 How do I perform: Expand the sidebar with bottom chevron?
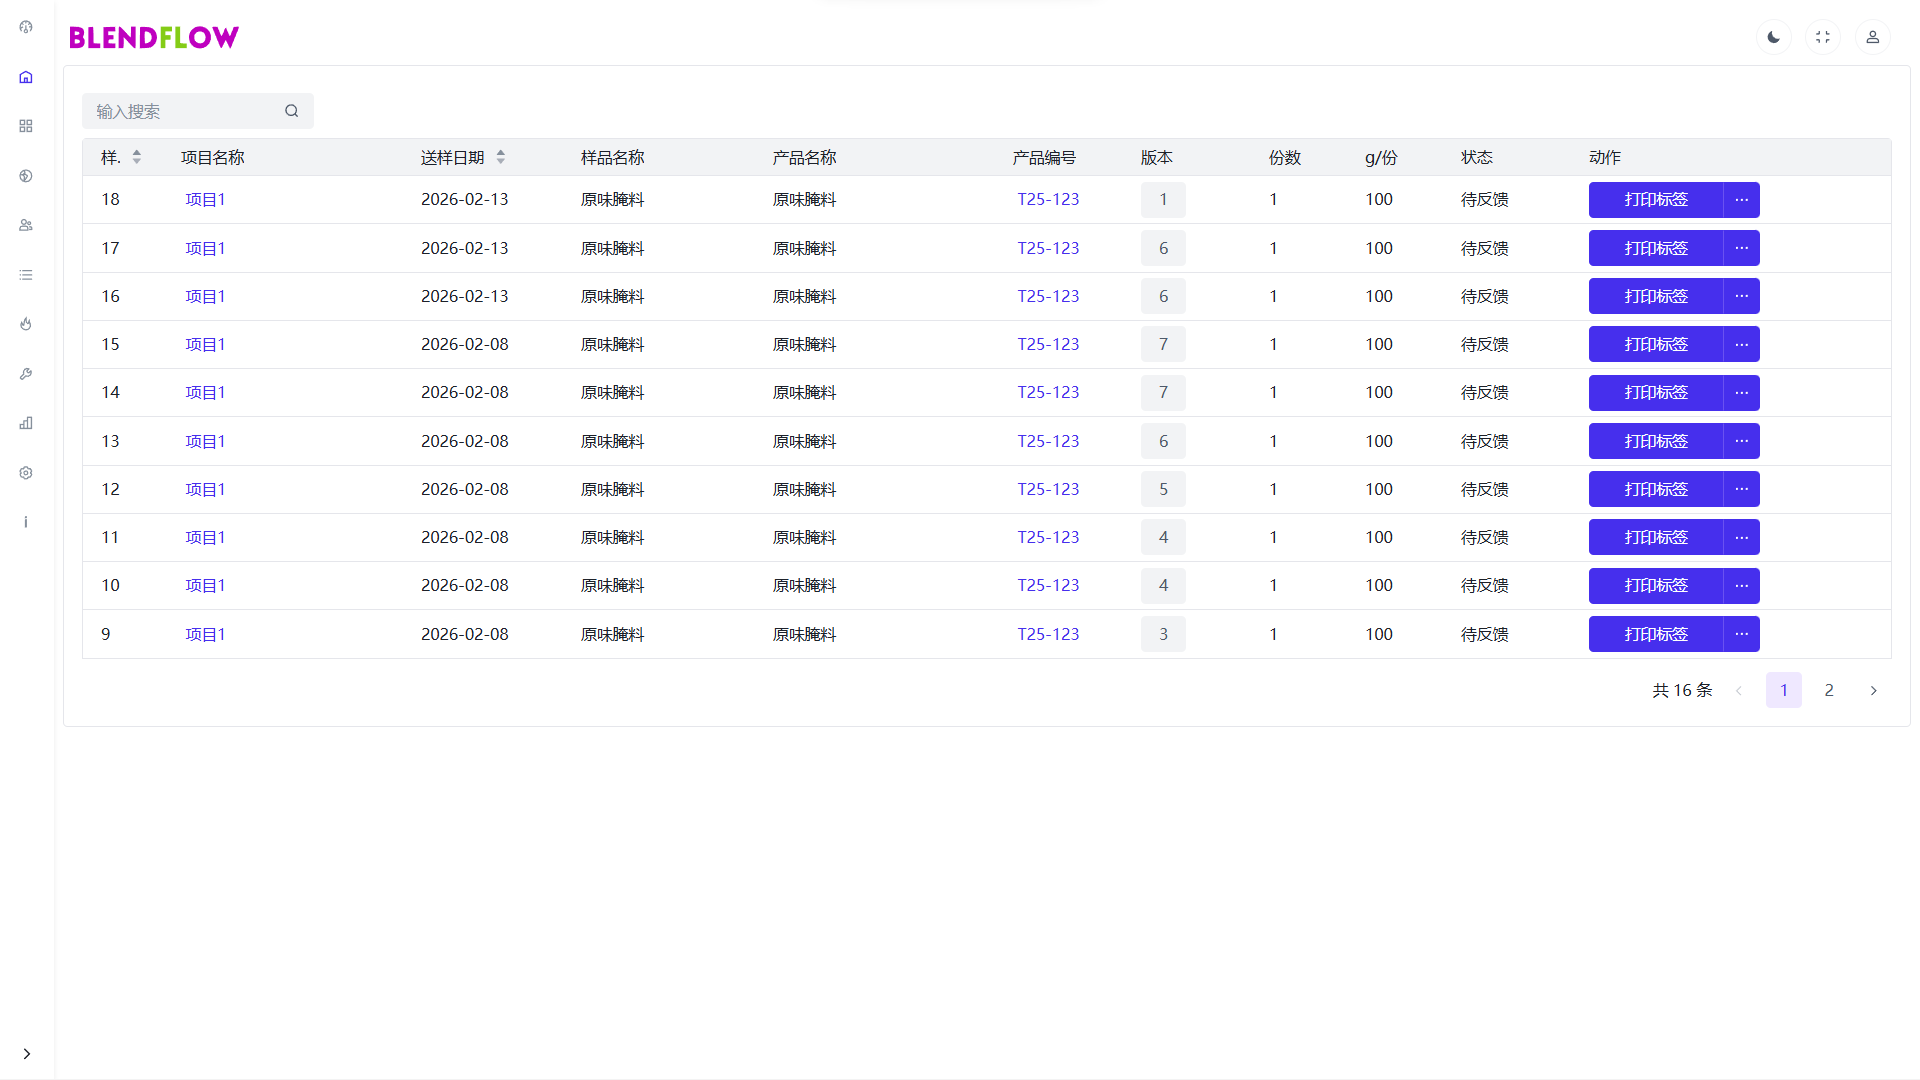coord(26,1053)
